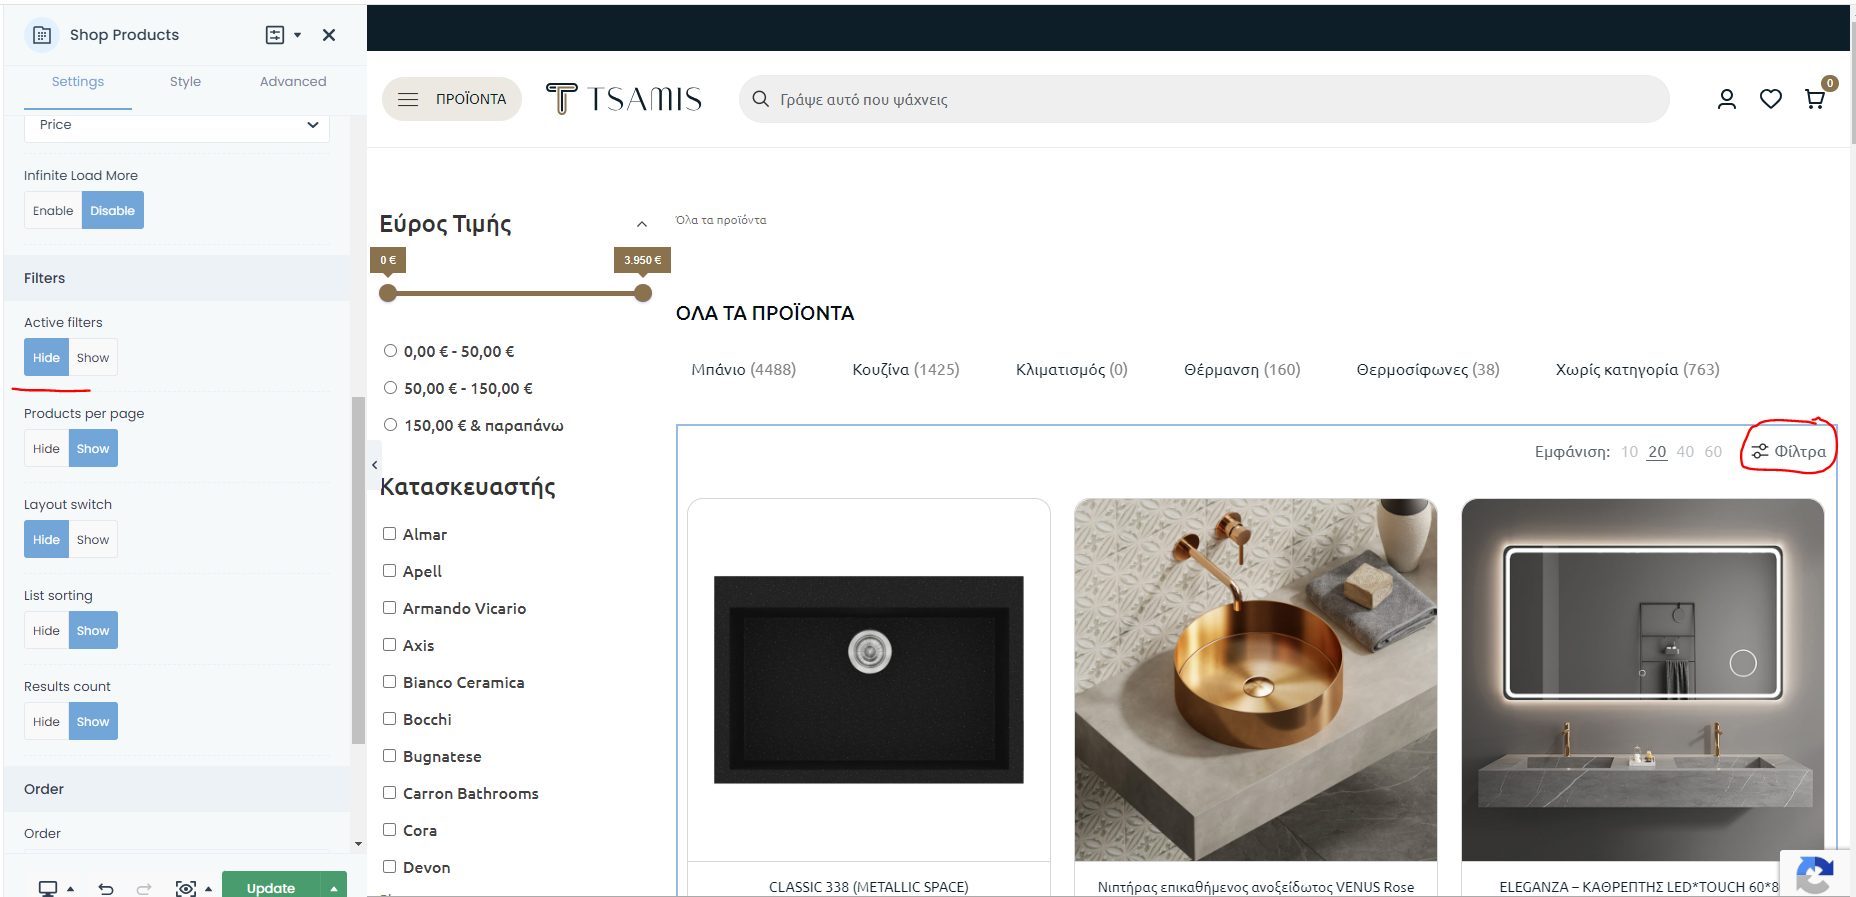Screen dimensions: 1856x897
Task: Open the shopping cart icon
Action: (1814, 99)
